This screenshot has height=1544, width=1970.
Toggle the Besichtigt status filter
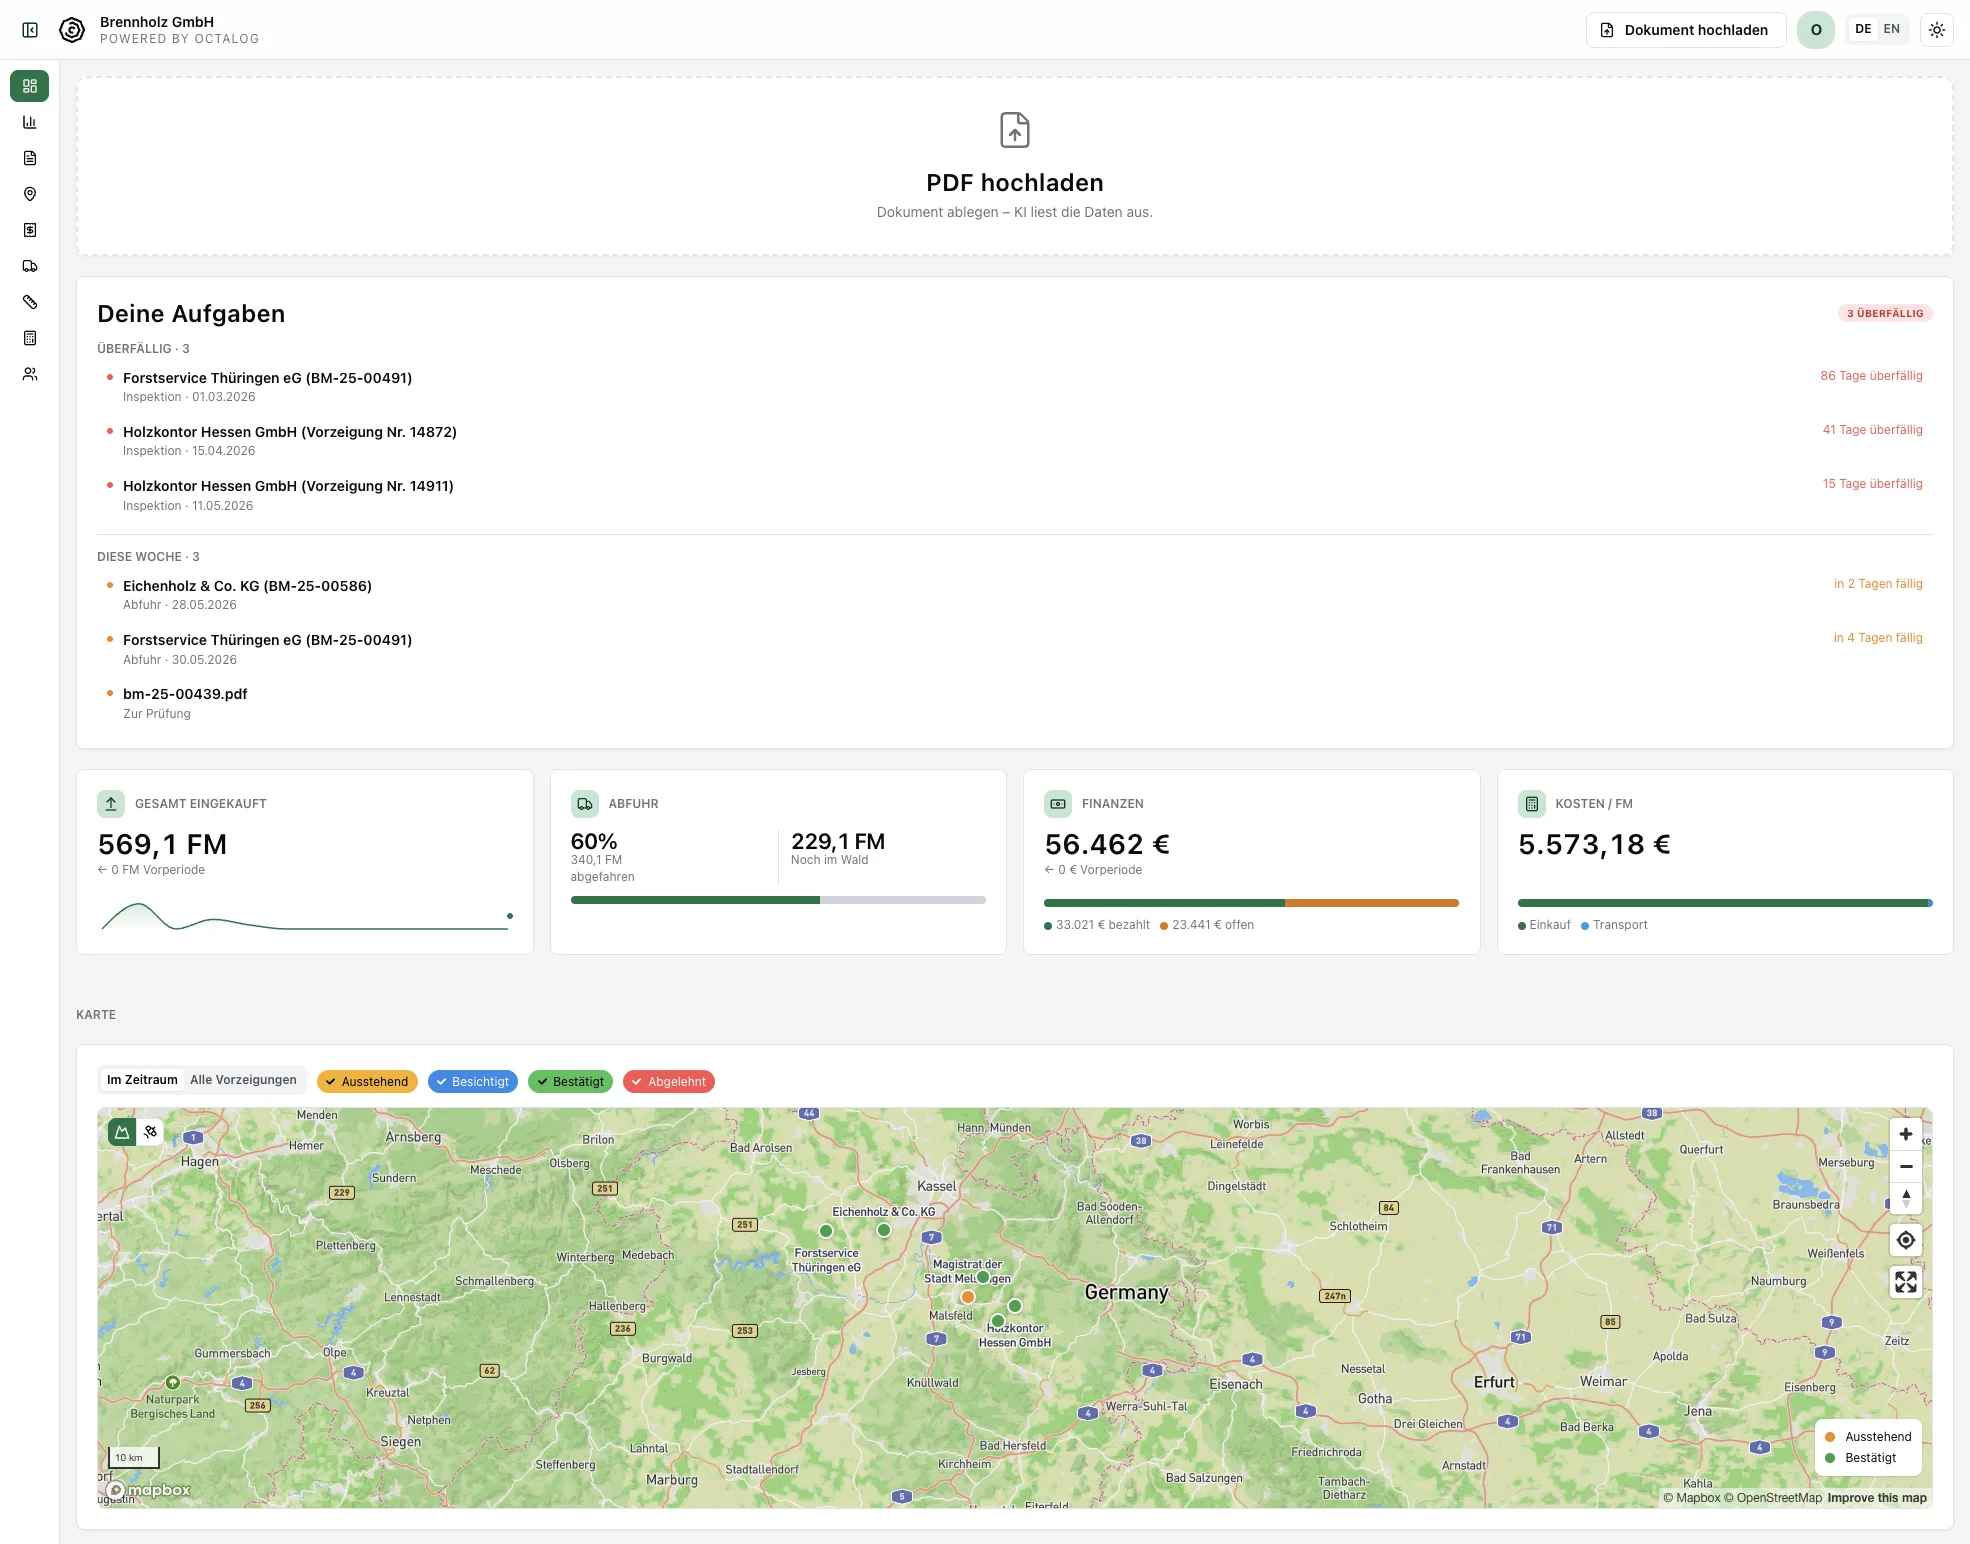(x=473, y=1082)
